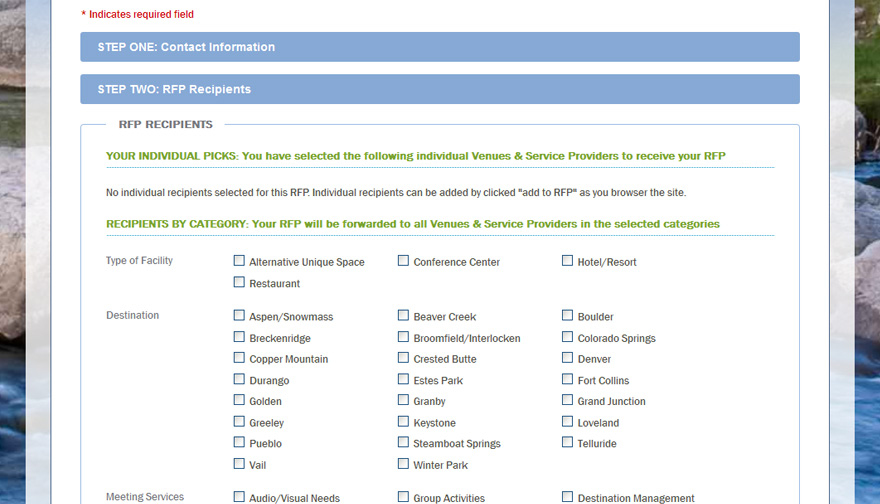
Task: Check the Beaver Creek destination box
Action: [403, 315]
